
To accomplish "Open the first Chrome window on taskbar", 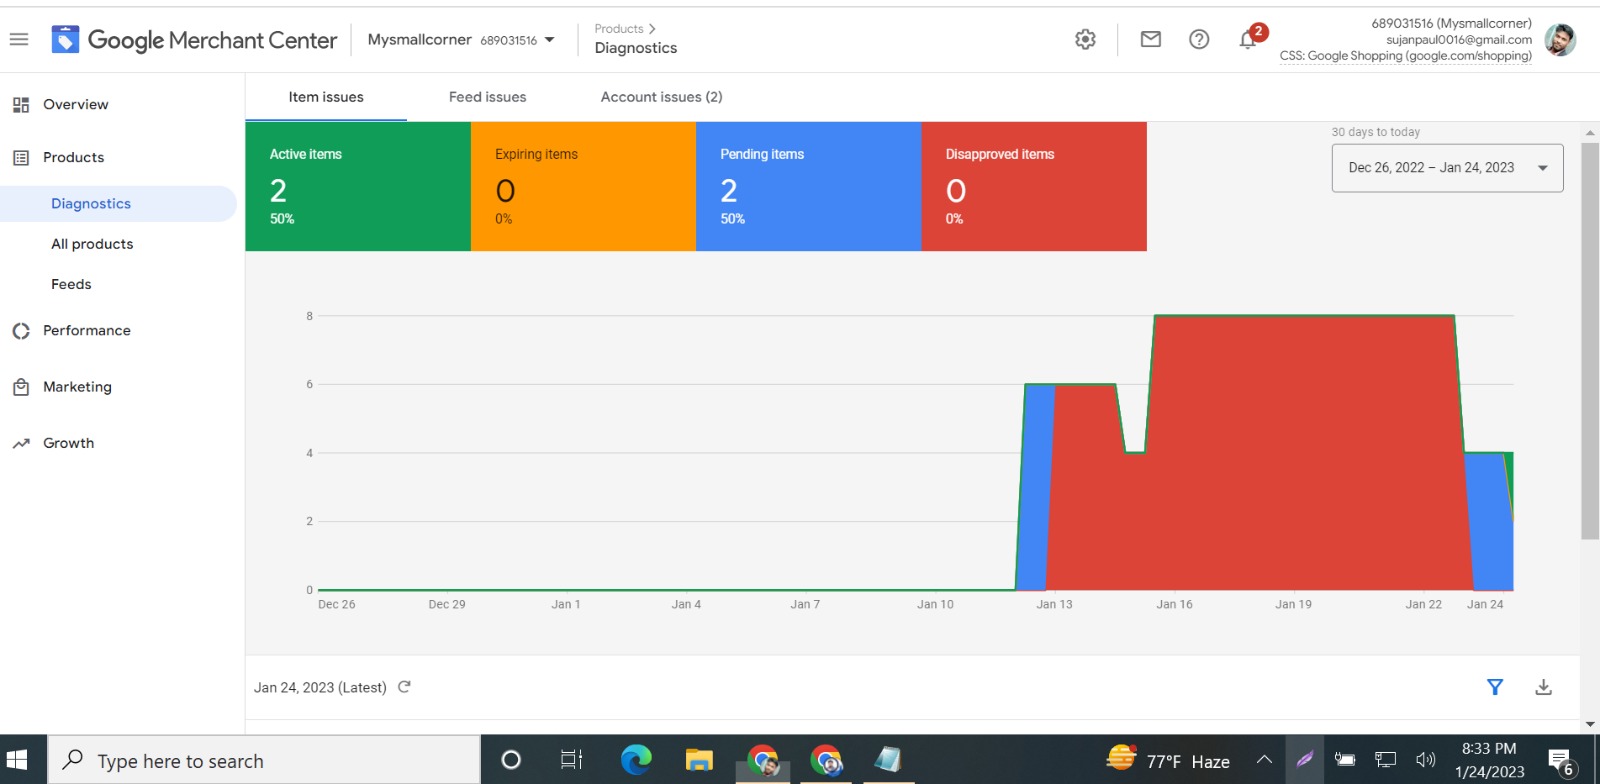I will (763, 761).
